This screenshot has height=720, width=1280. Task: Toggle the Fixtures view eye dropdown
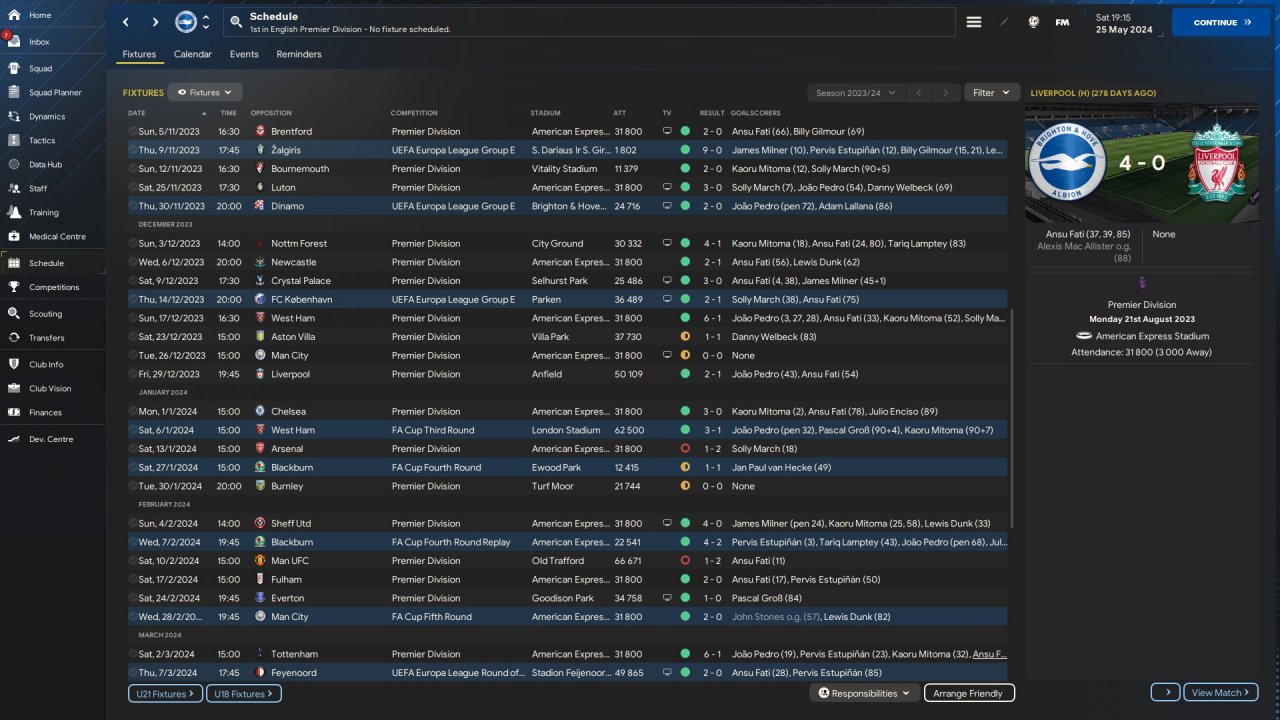[x=204, y=92]
